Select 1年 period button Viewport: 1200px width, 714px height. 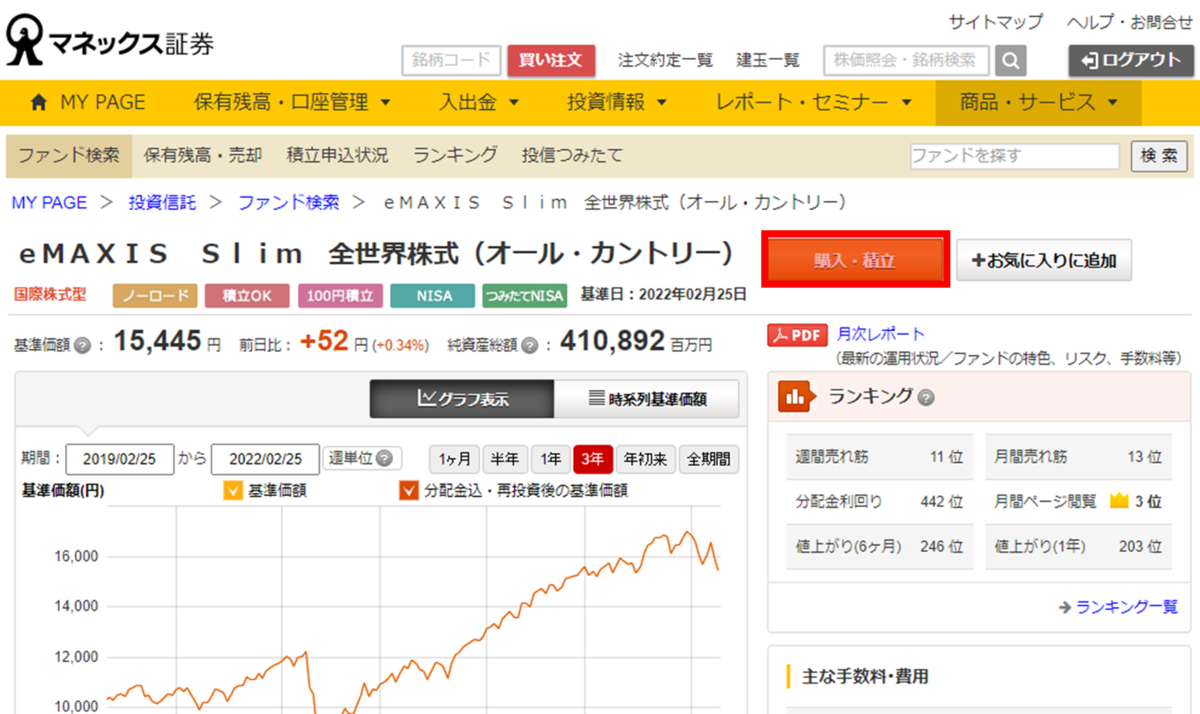pyautogui.click(x=551, y=460)
